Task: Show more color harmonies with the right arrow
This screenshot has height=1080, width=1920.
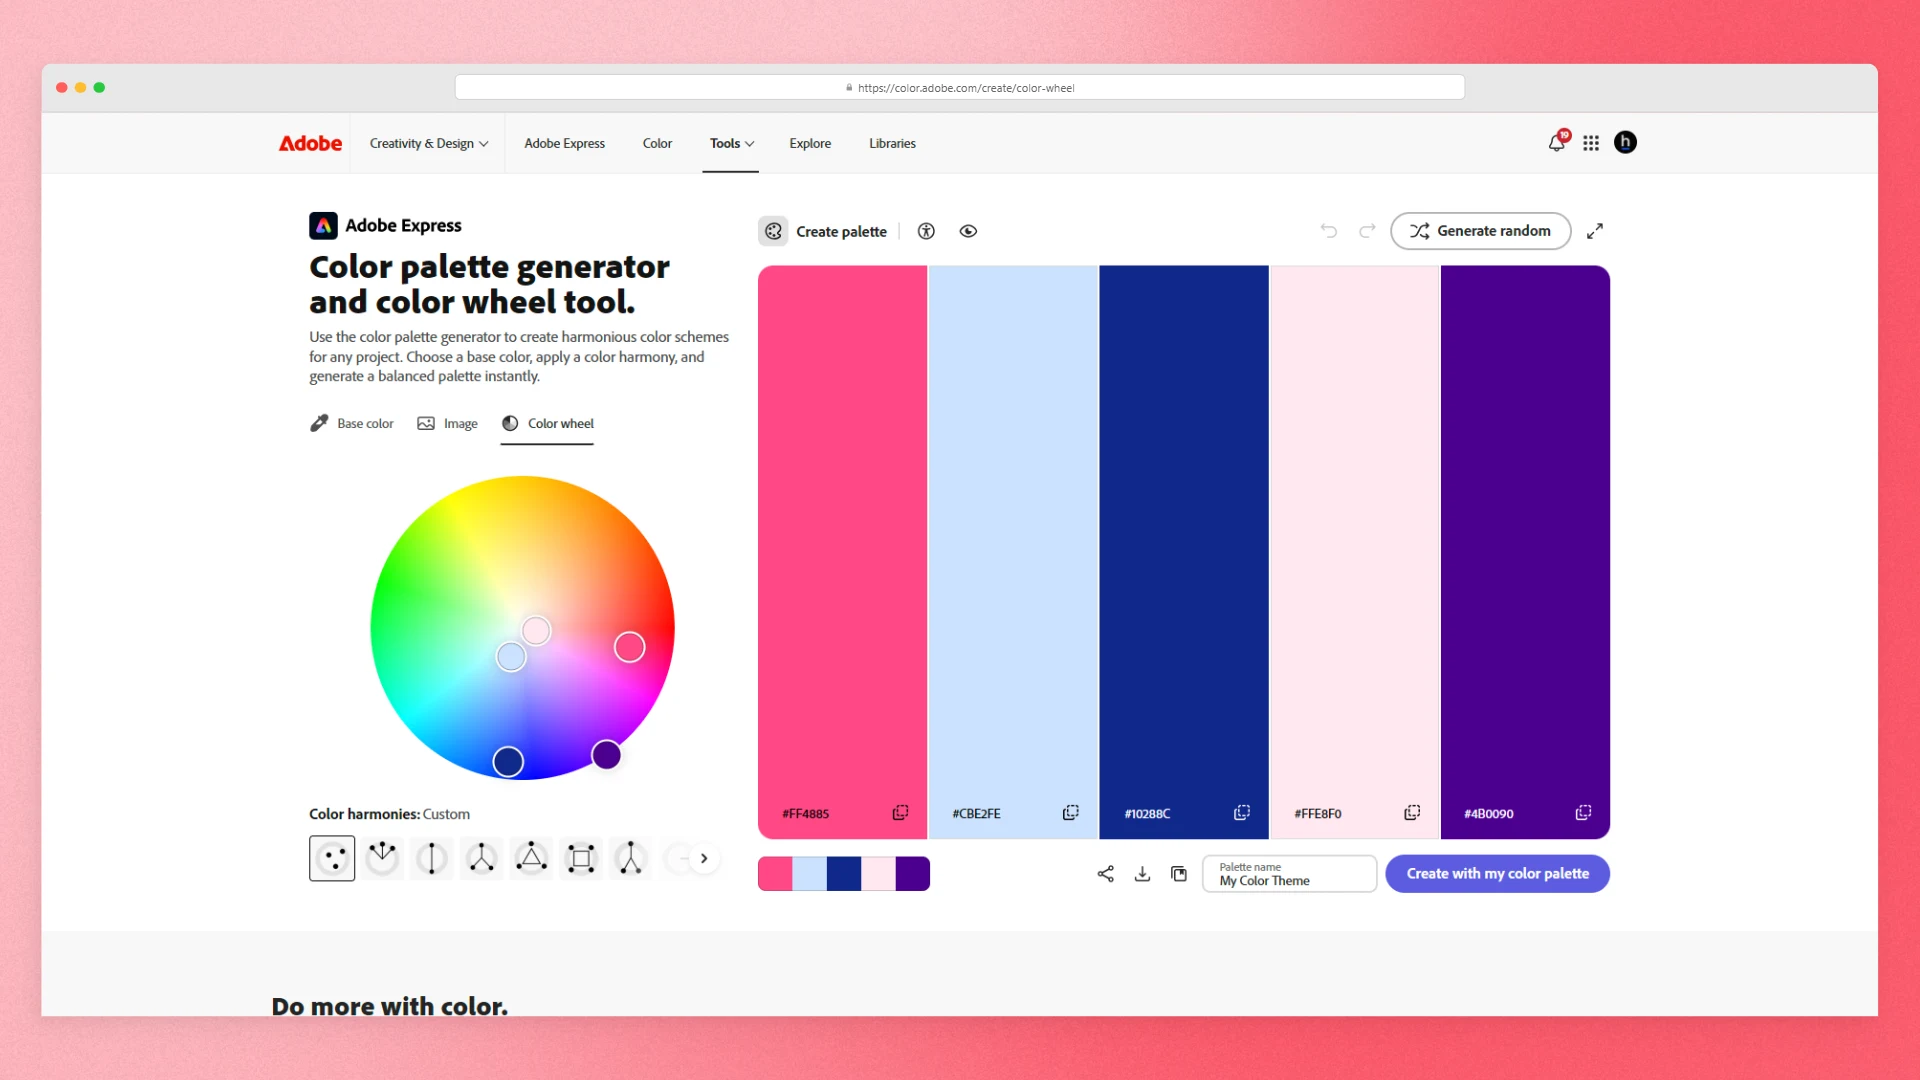Action: [x=704, y=858]
